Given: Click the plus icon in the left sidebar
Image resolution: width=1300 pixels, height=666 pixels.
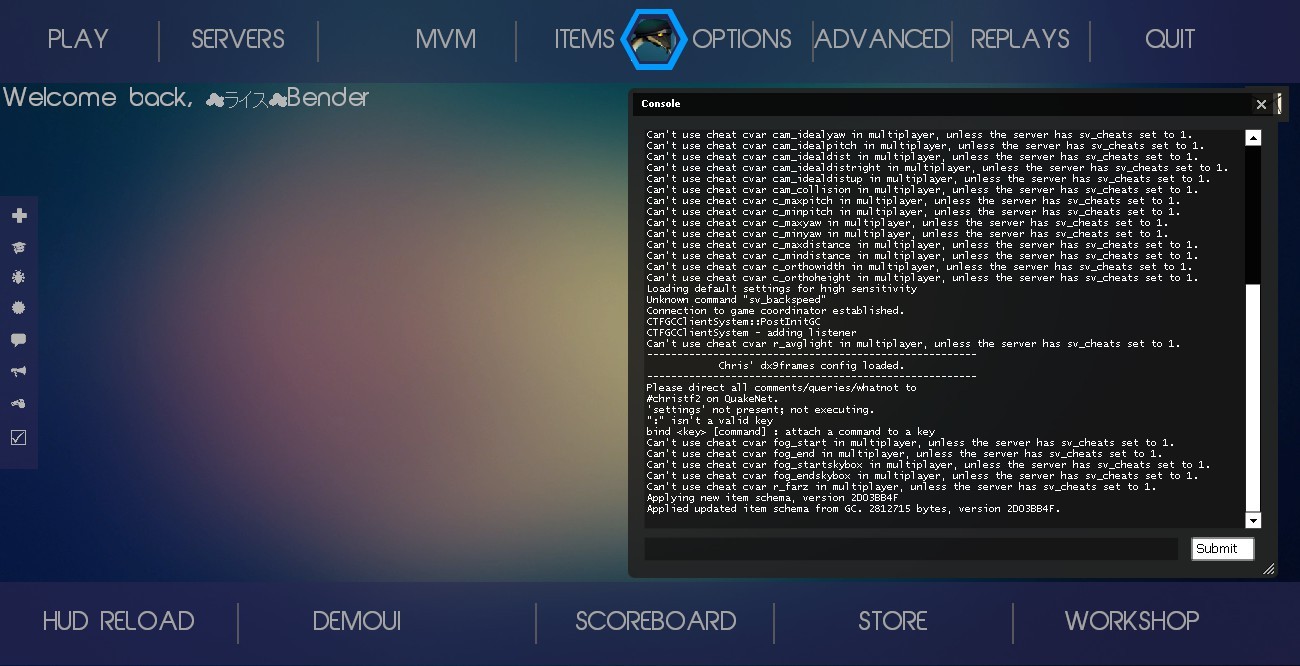Looking at the screenshot, I should [18, 215].
